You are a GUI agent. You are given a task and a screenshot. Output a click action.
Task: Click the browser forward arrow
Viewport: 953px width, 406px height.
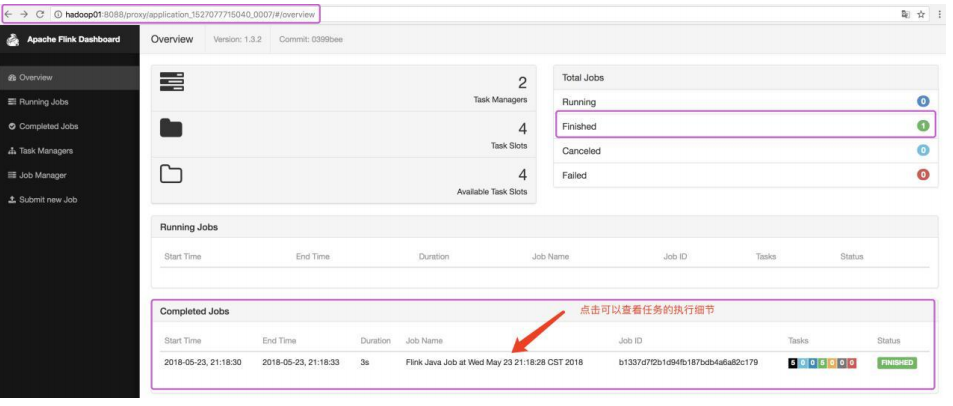24,14
